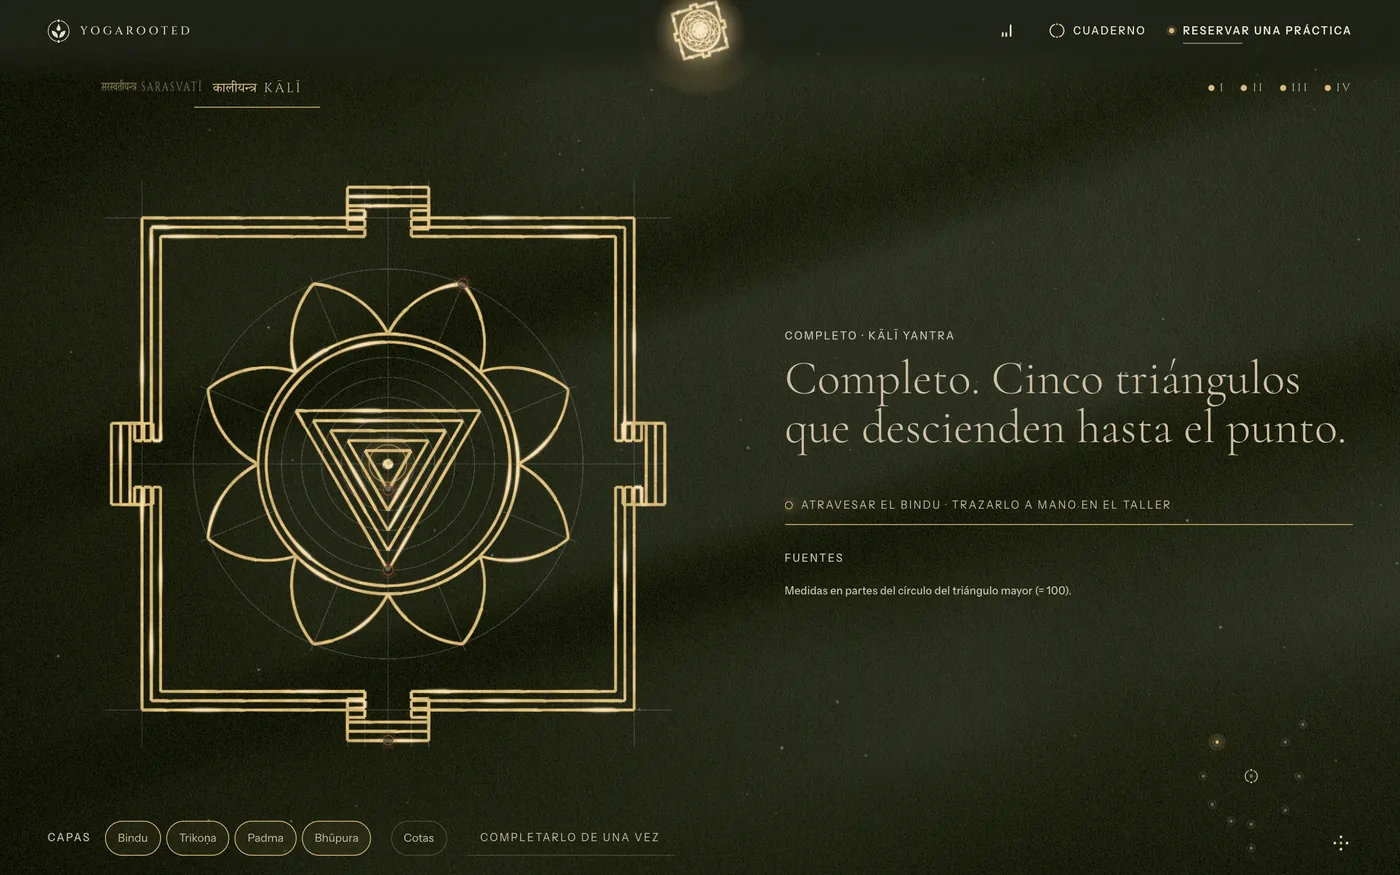1400x875 pixels.
Task: Toggle the Bhūpura layer chip
Action: coord(336,838)
